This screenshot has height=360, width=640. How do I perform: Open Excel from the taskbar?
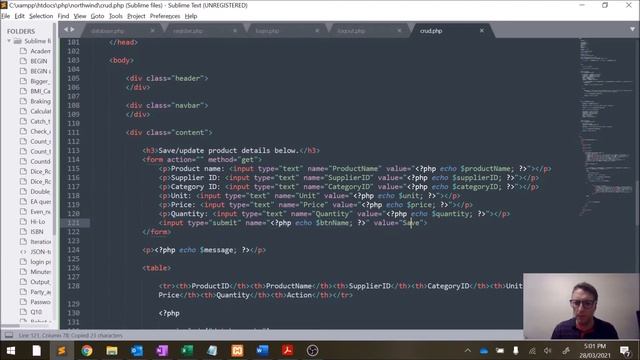[187, 351]
